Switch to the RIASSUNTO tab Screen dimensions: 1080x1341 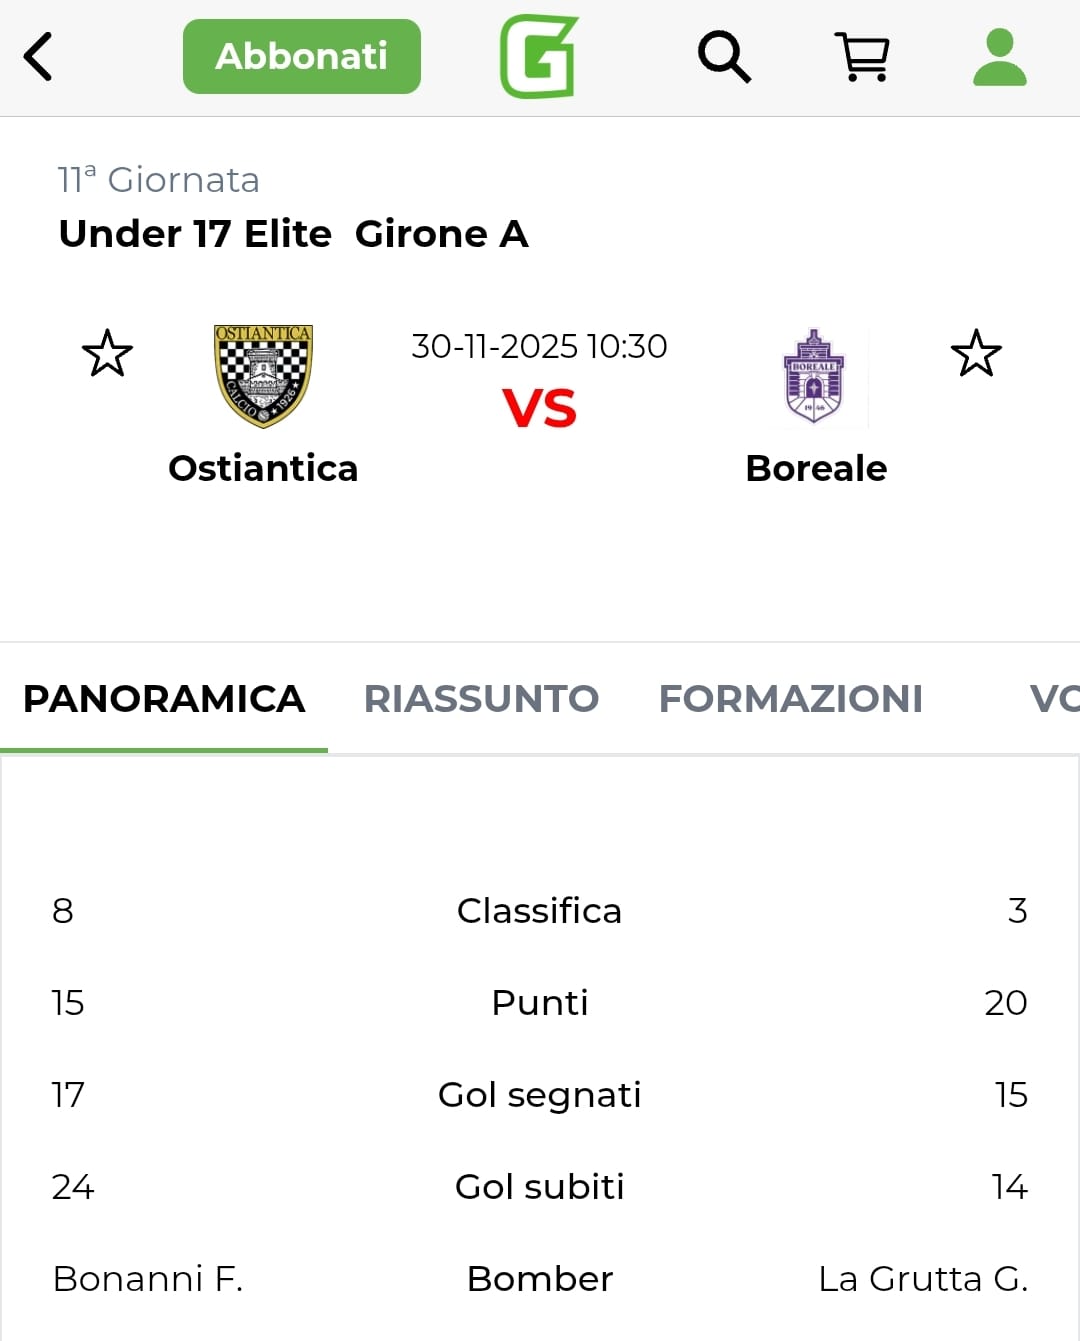click(481, 699)
